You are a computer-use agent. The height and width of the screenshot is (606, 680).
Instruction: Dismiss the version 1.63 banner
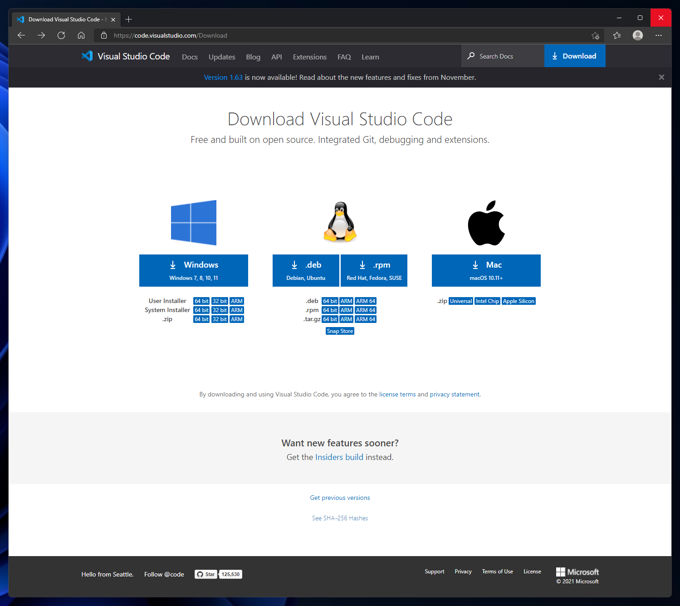pyautogui.click(x=661, y=77)
